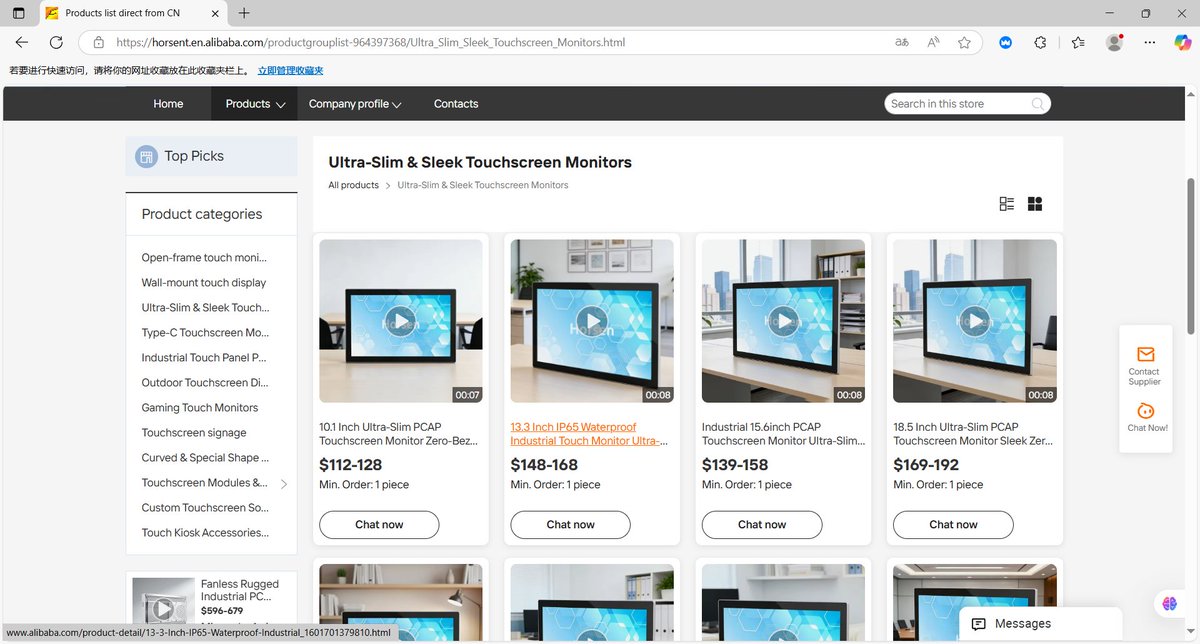Click the translate page icon
This screenshot has height=644, width=1200.
tap(902, 43)
